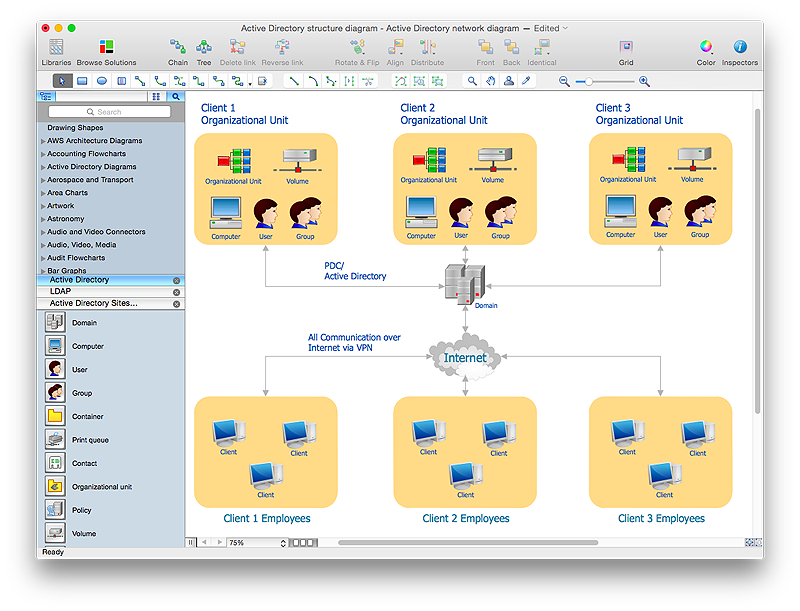The image size is (800, 611).
Task: Pick the Contact shape from library
Action: (x=55, y=463)
